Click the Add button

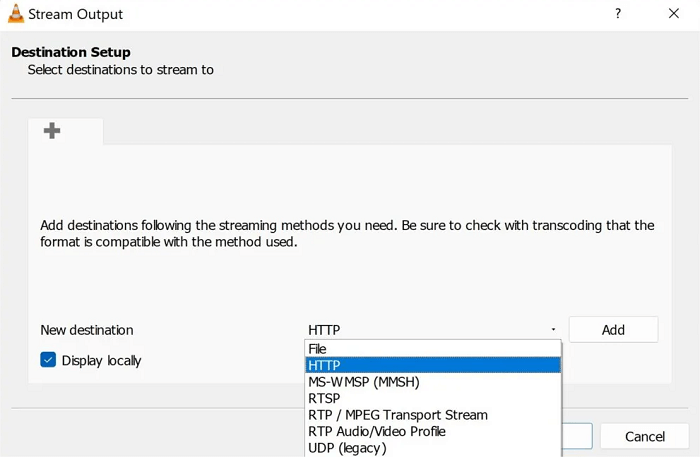tap(613, 330)
